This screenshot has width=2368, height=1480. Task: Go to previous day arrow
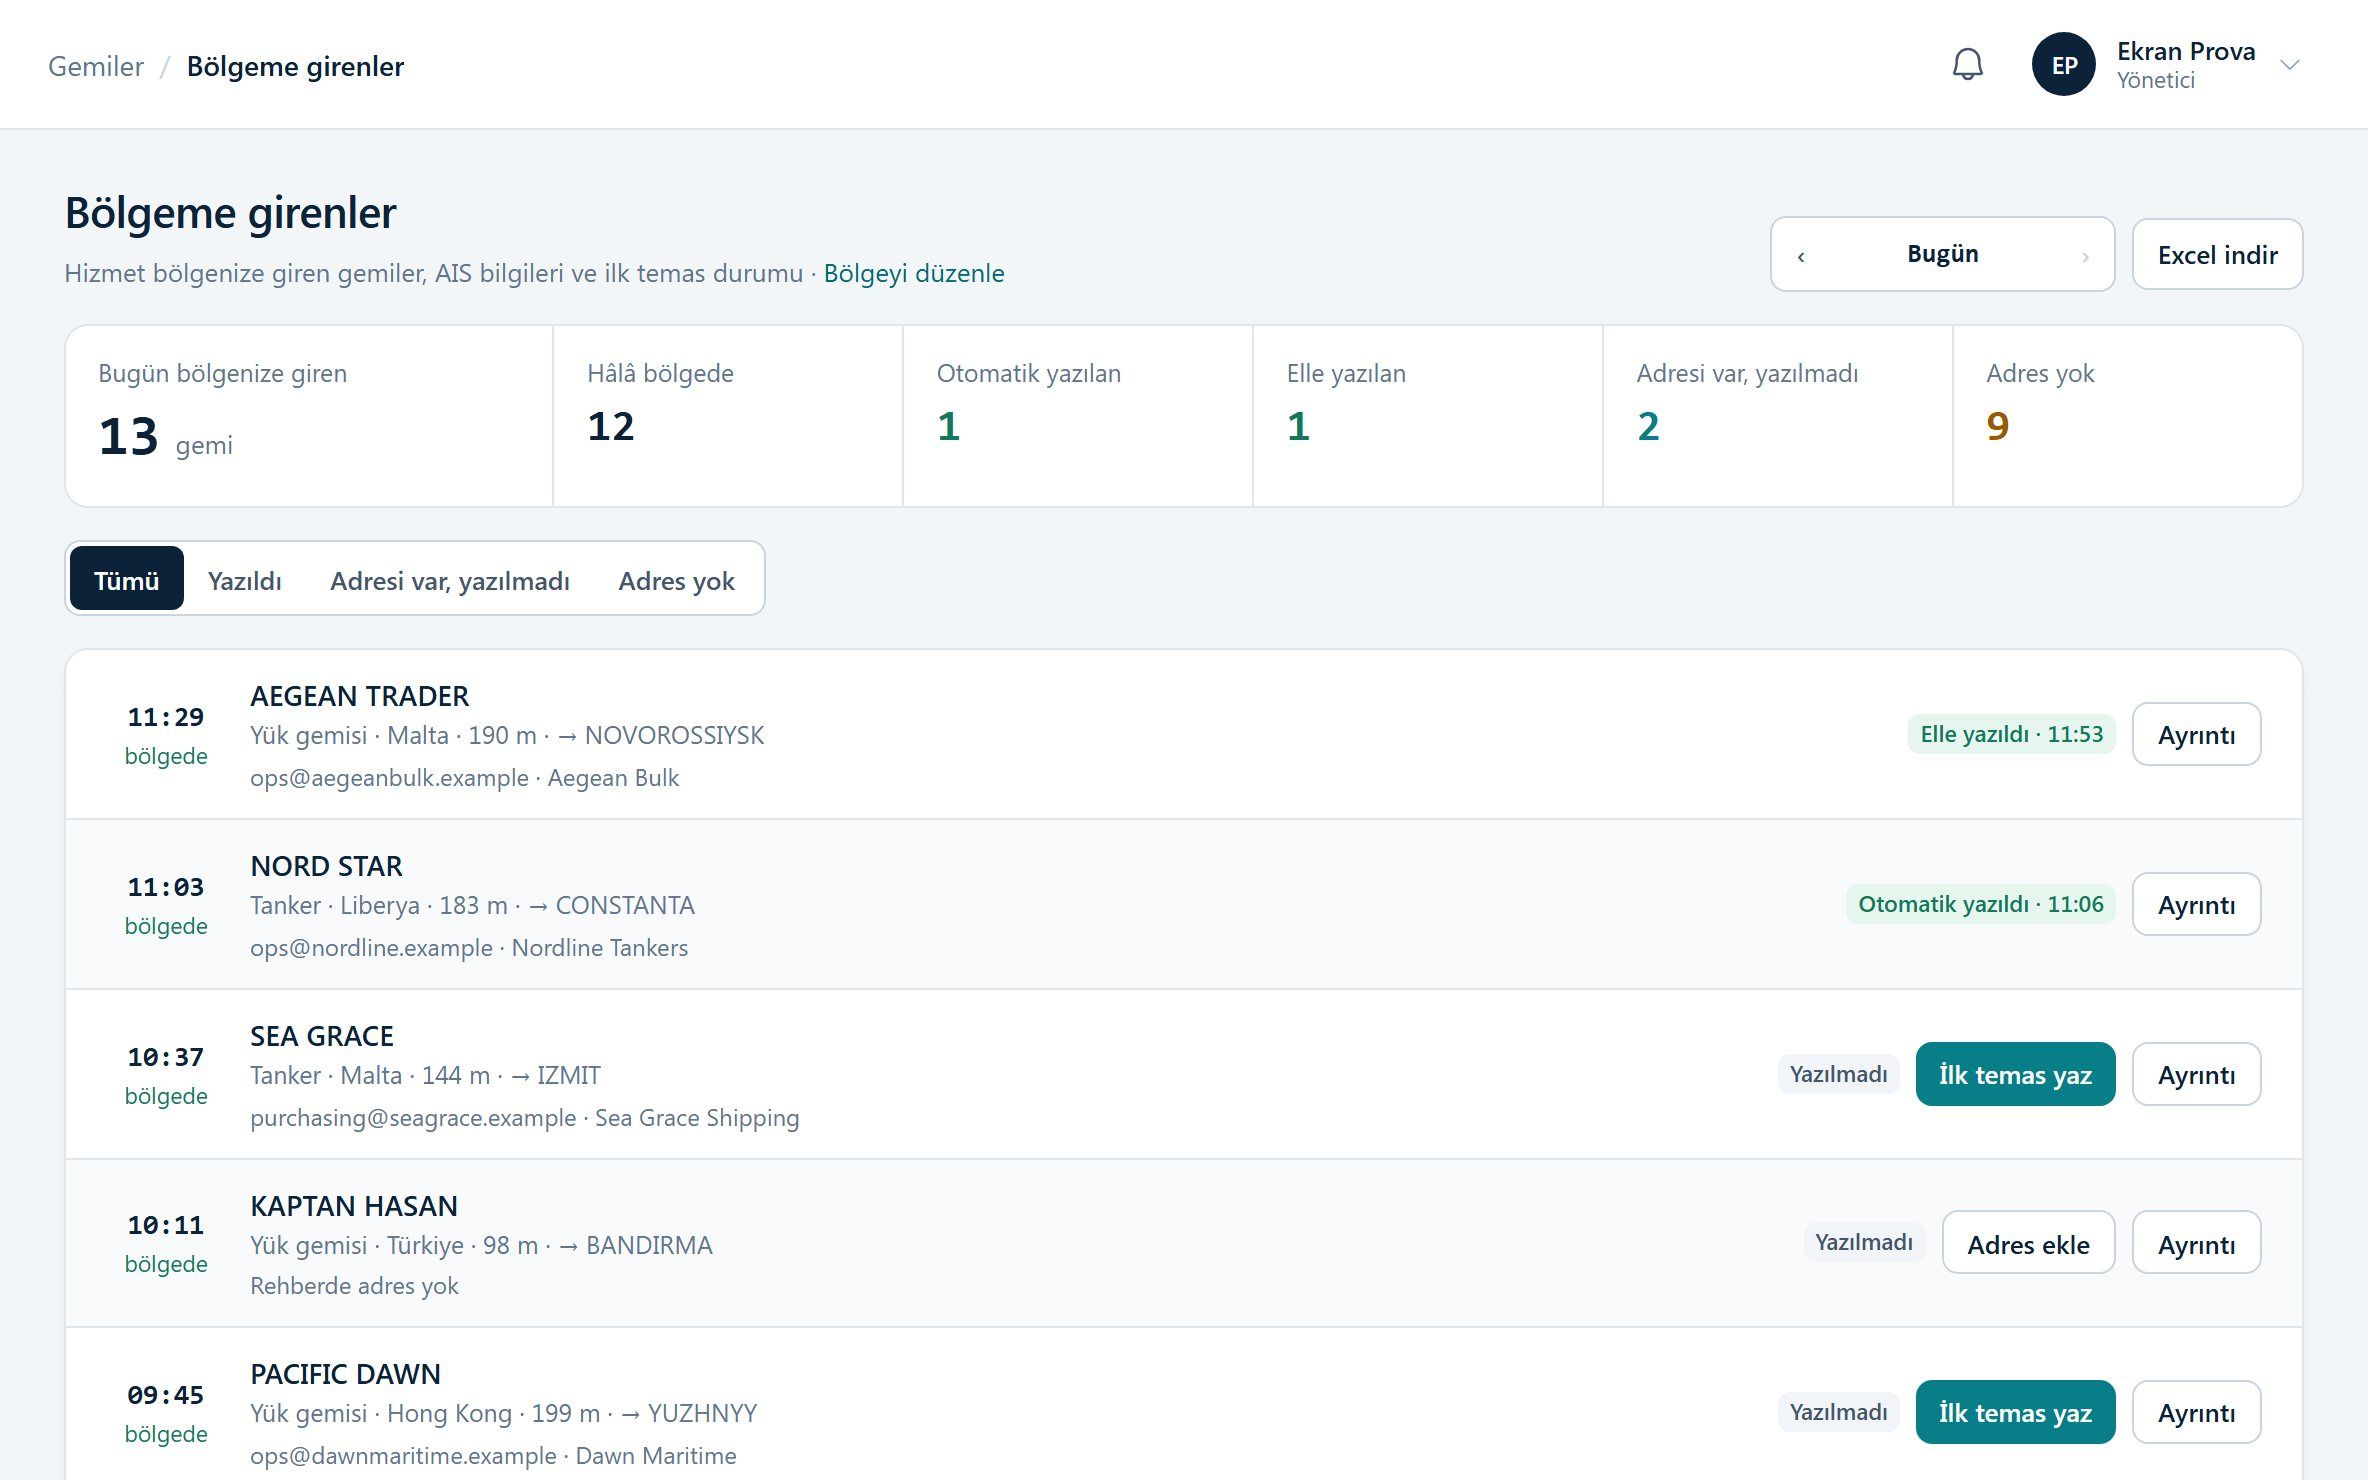click(1801, 256)
